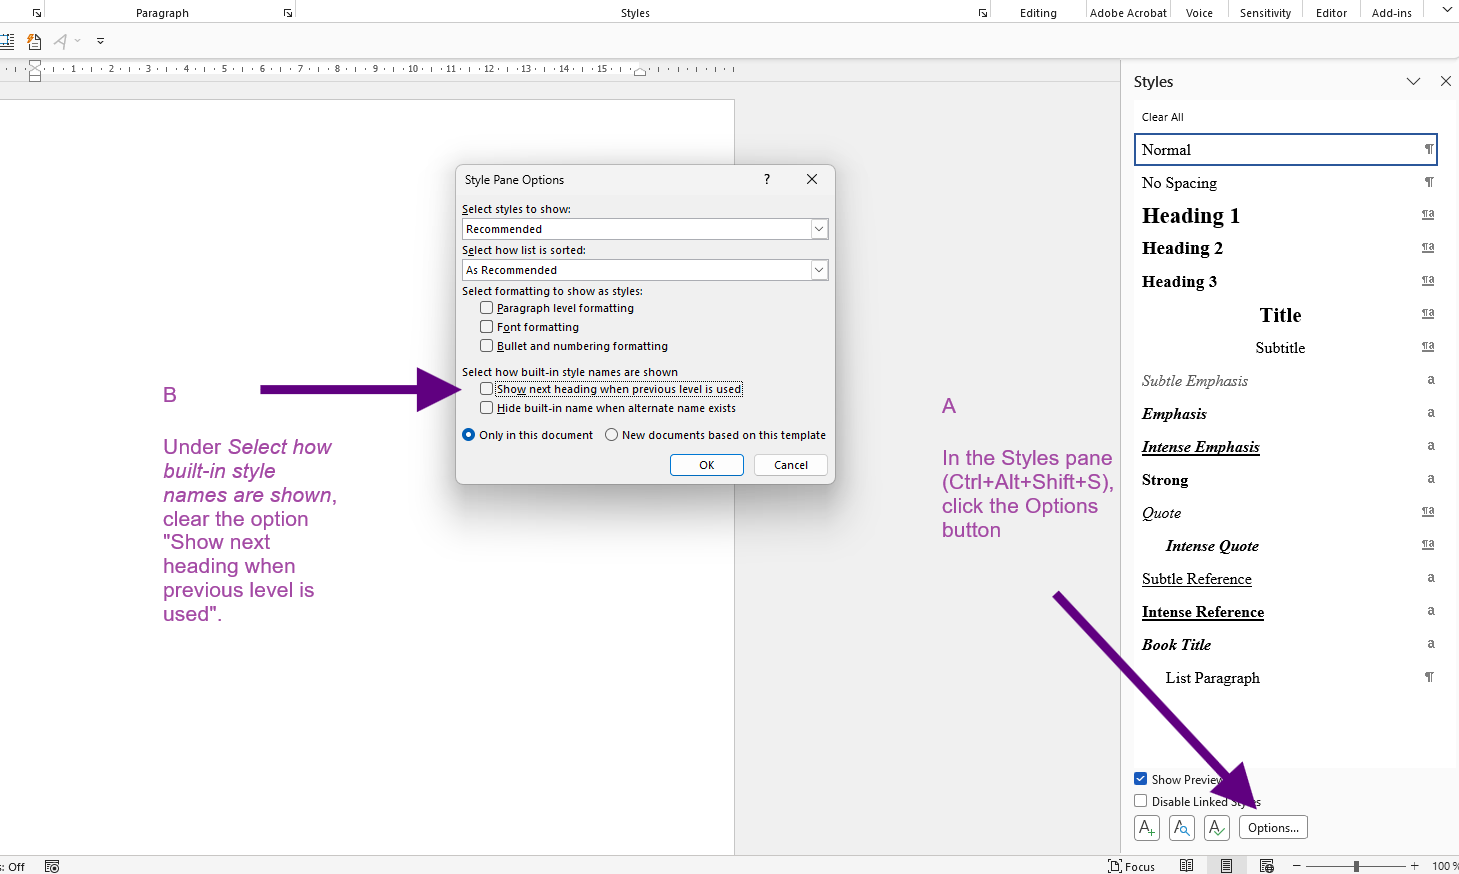Apply the Quote style
The height and width of the screenshot is (874, 1459).
point(1286,512)
